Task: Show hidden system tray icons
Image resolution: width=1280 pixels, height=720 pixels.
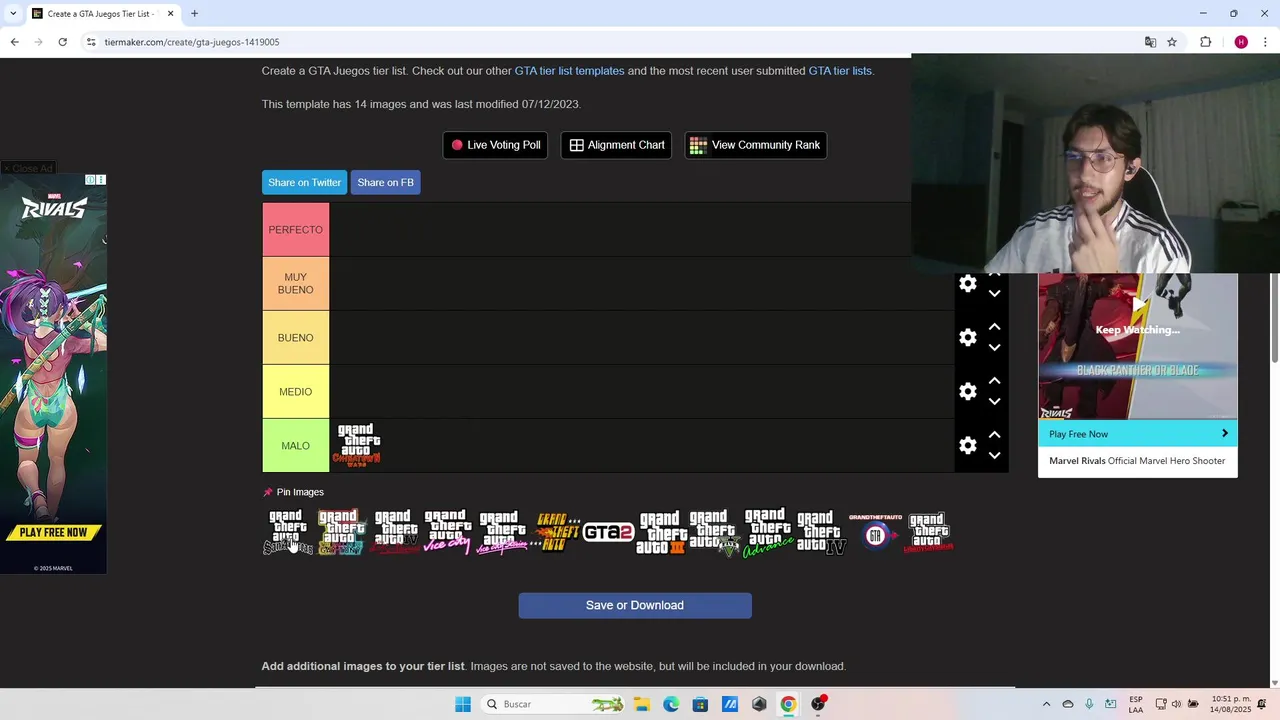Action: 1046,704
